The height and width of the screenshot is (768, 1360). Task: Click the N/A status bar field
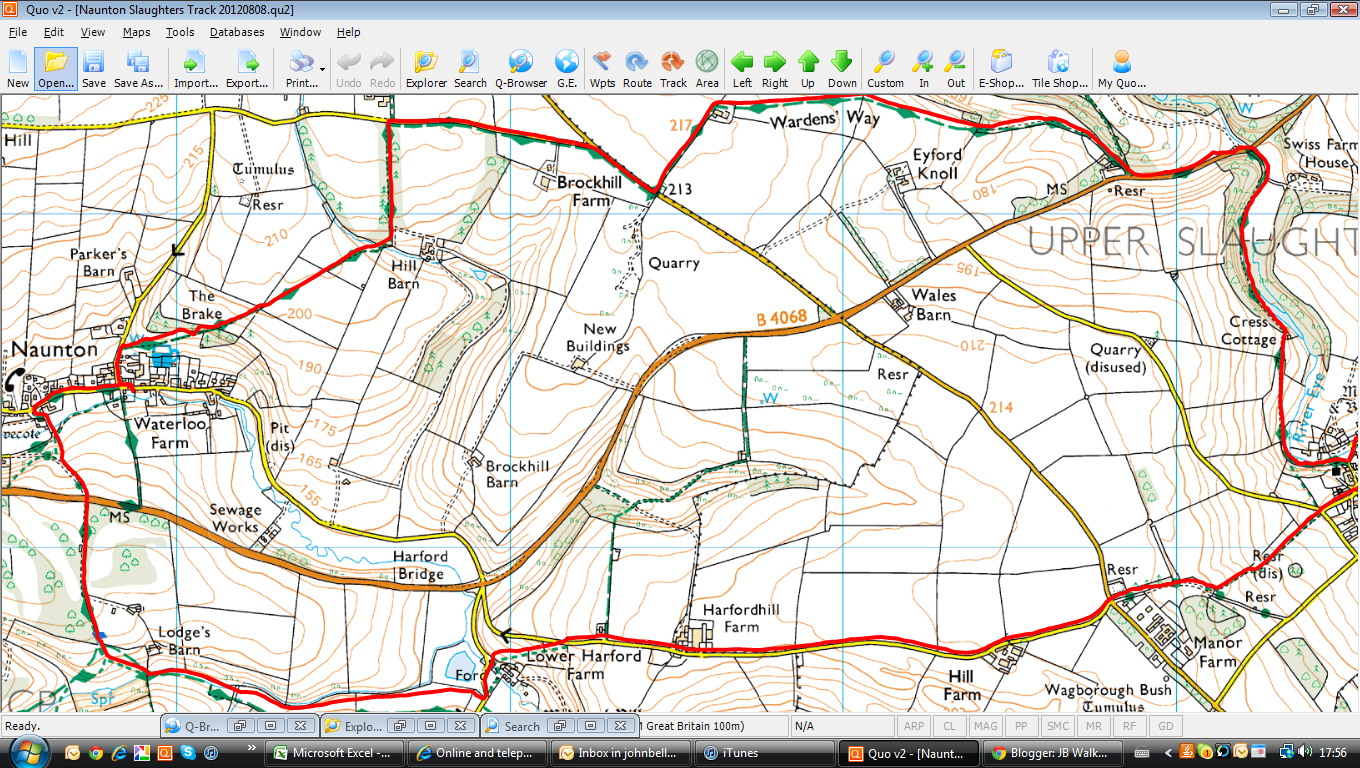(845, 725)
